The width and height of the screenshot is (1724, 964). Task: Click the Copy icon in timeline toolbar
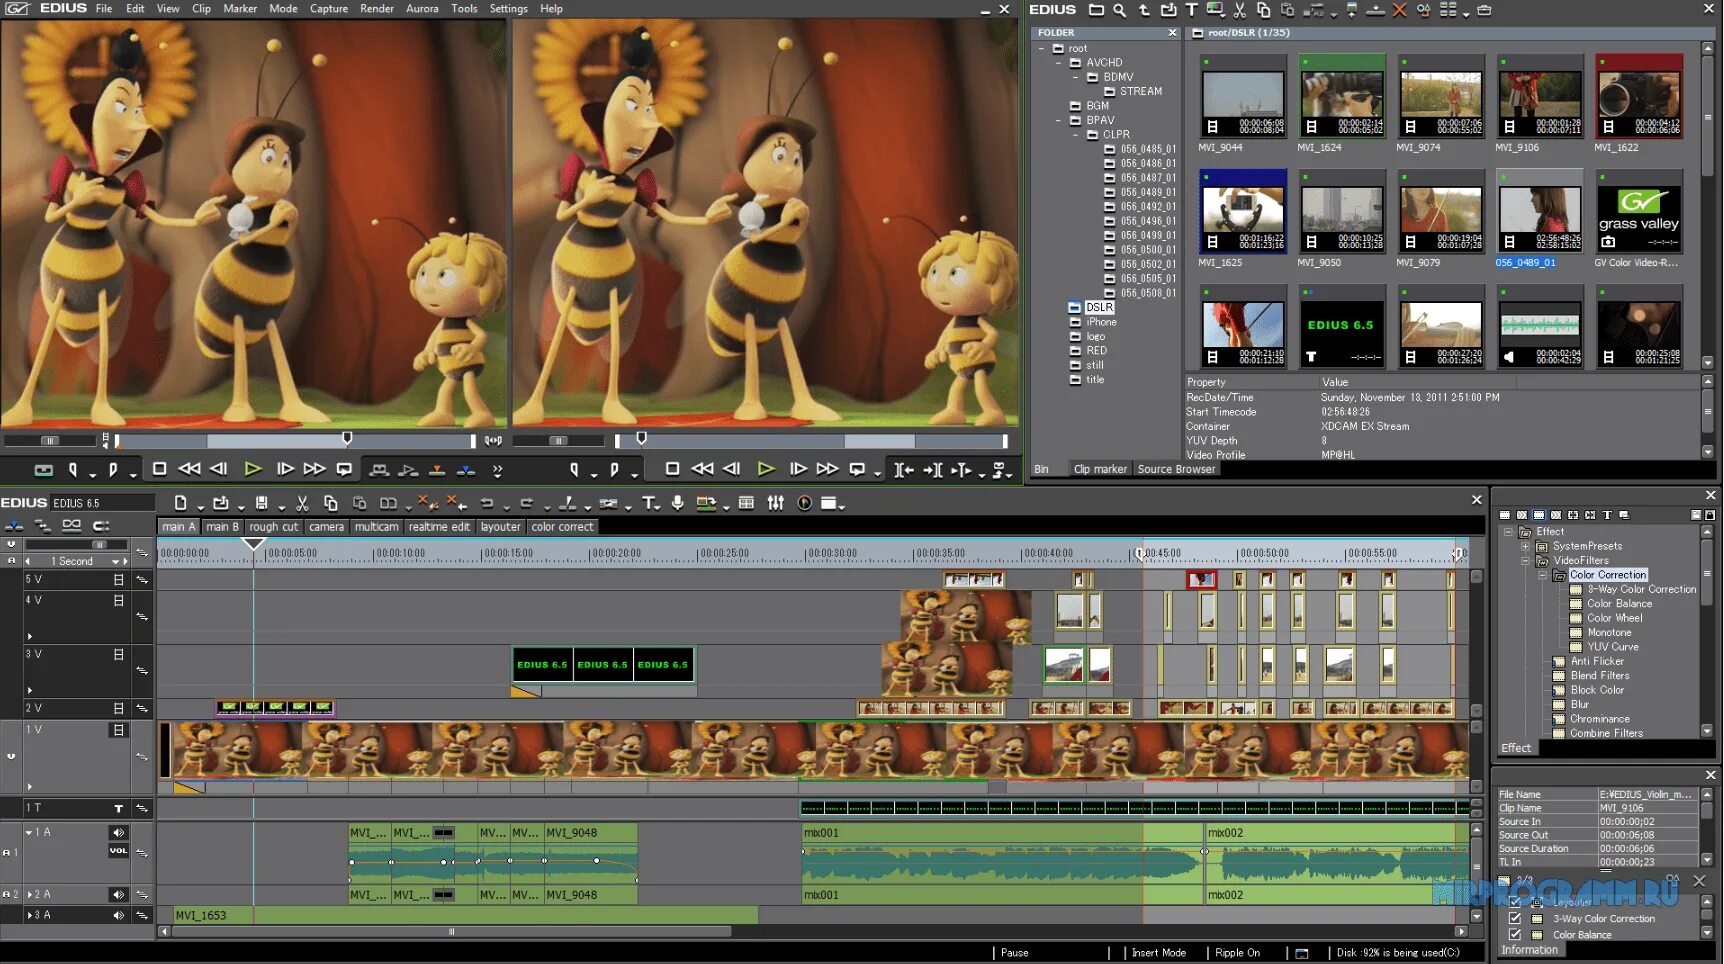[331, 503]
